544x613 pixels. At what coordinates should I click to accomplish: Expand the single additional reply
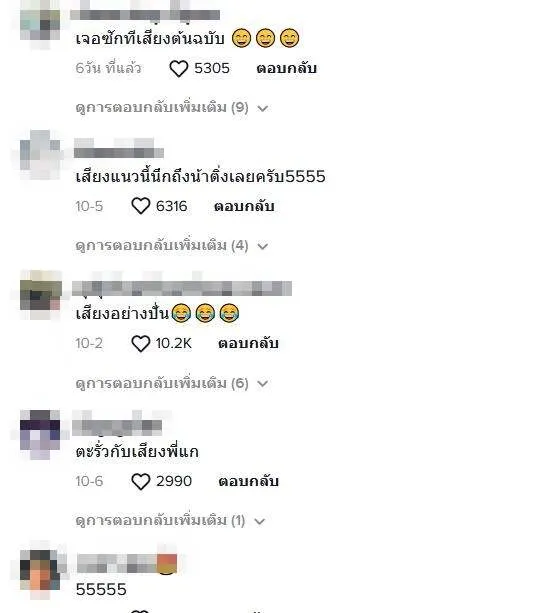(x=170, y=521)
